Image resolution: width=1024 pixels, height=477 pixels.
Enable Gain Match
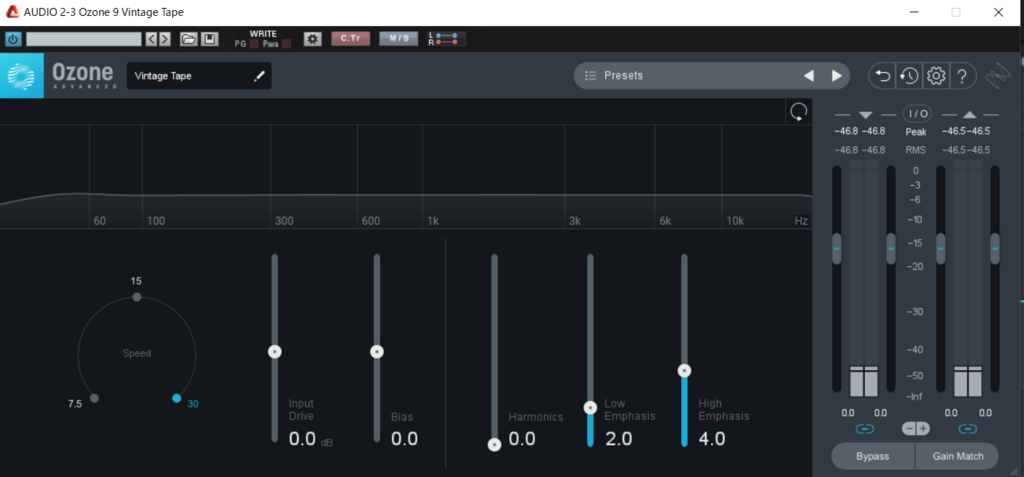957,456
